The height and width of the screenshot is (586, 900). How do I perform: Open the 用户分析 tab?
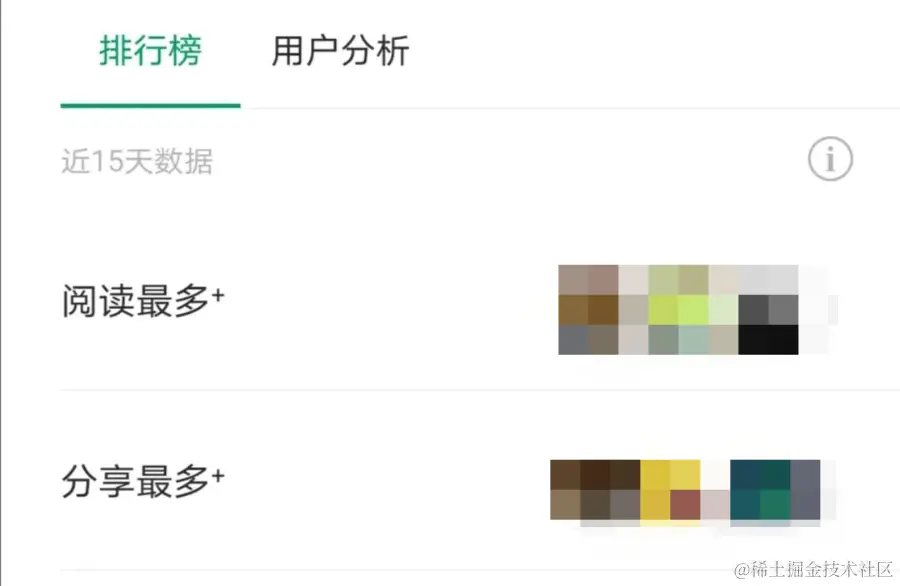pyautogui.click(x=340, y=51)
